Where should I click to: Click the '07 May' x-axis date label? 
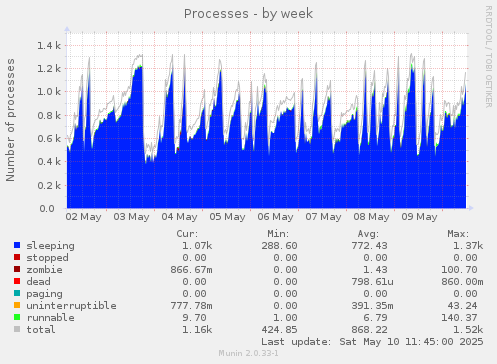pyautogui.click(x=323, y=217)
